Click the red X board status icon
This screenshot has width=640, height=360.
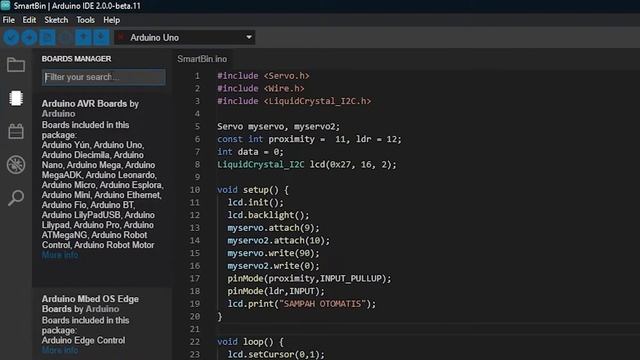[120, 37]
